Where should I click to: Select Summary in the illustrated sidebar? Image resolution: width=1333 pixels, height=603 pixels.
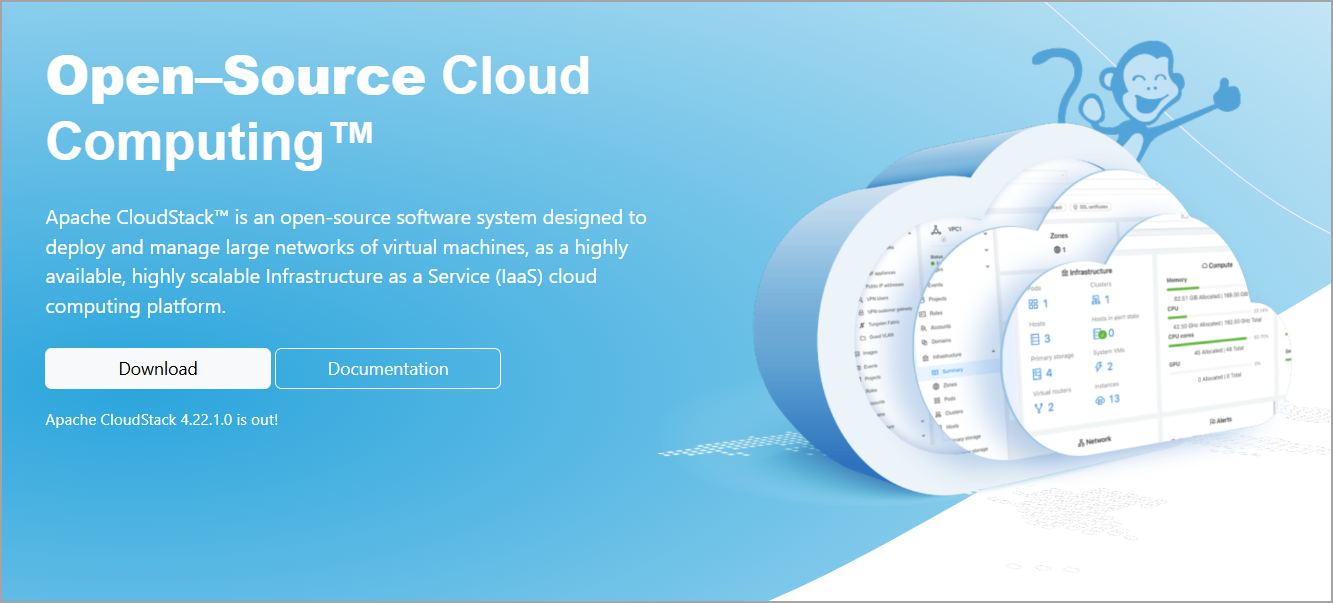pyautogui.click(x=948, y=371)
